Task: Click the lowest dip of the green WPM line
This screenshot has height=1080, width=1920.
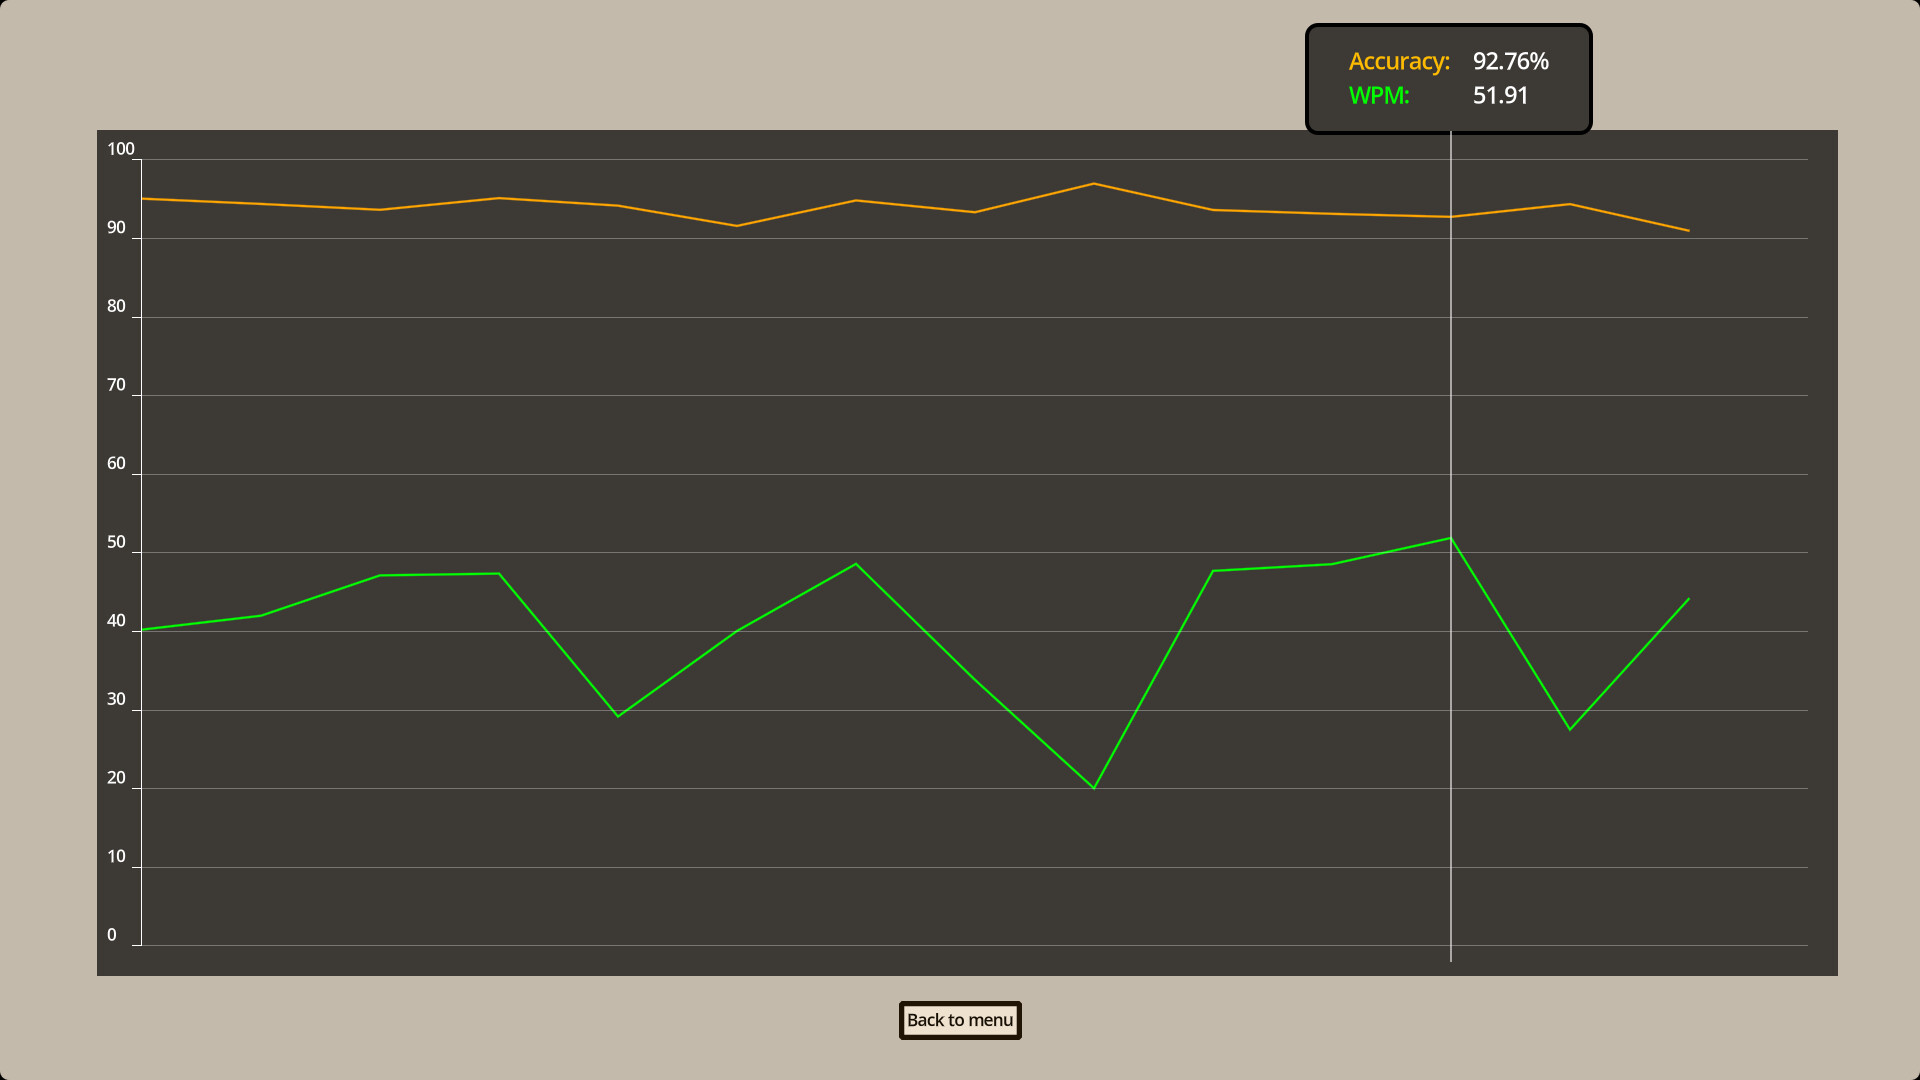Action: pos(1094,786)
